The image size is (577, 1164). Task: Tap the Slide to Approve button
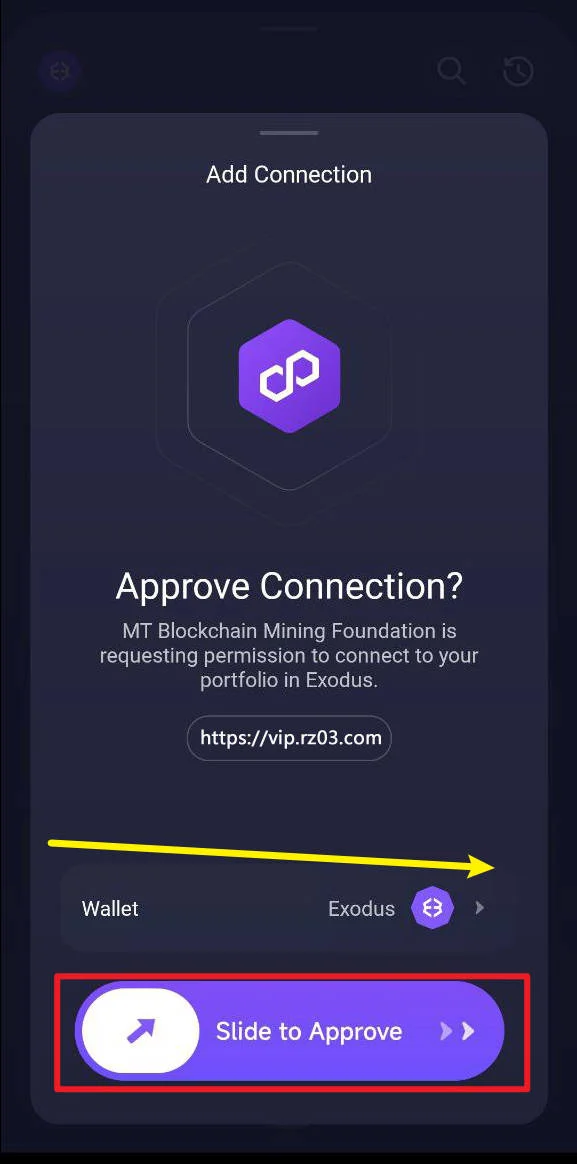coord(290,1030)
